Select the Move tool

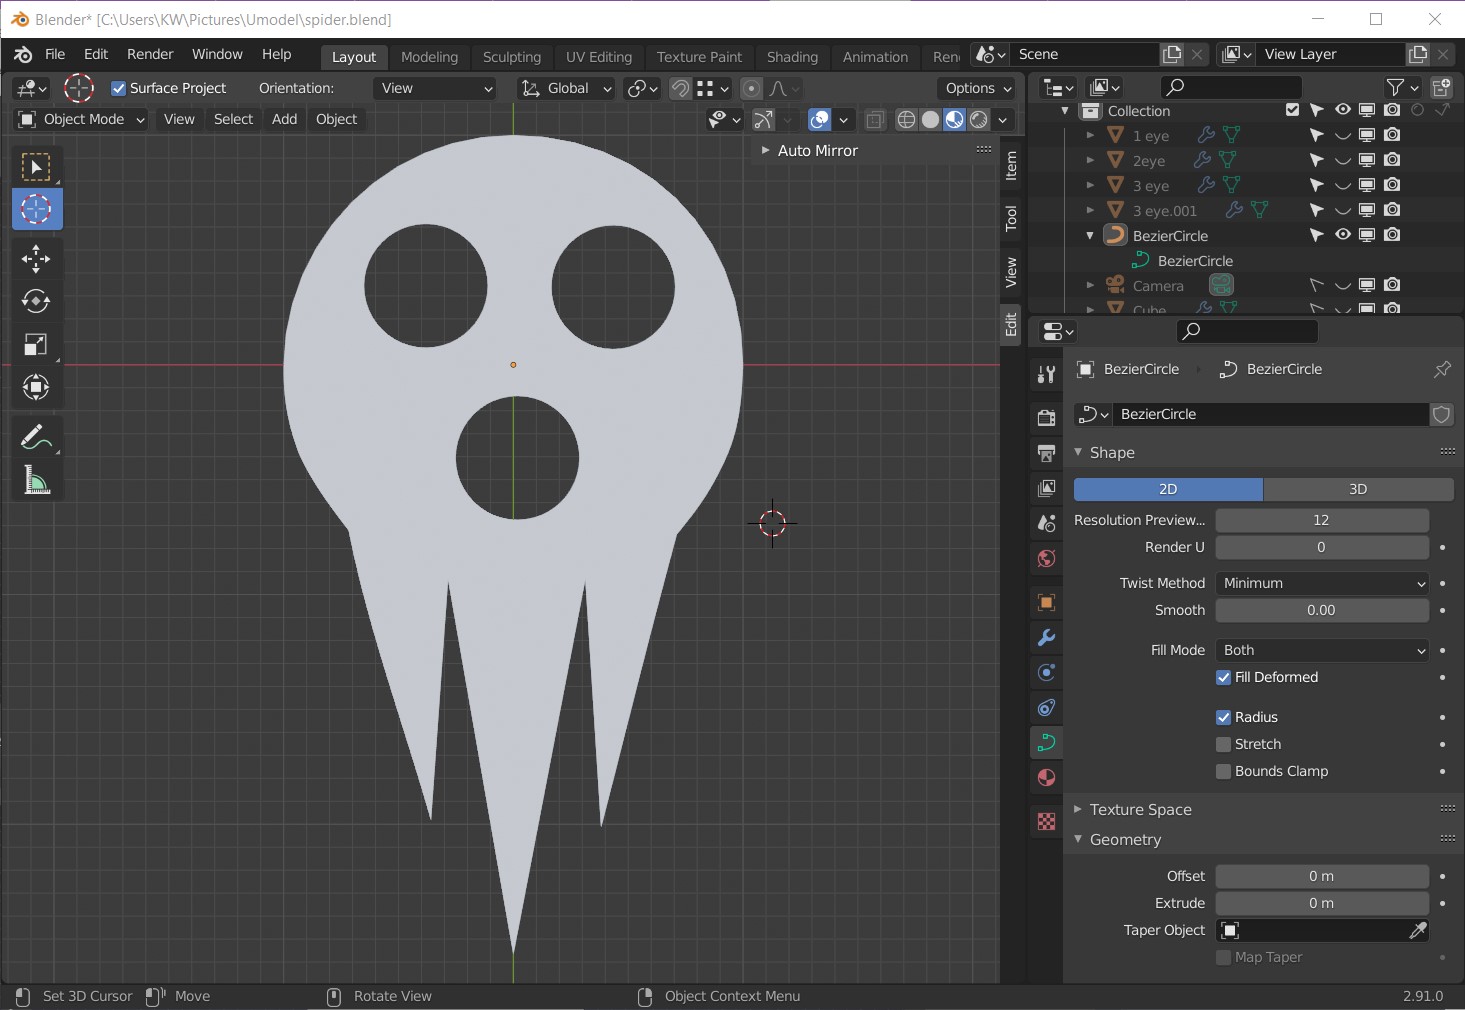(36, 259)
